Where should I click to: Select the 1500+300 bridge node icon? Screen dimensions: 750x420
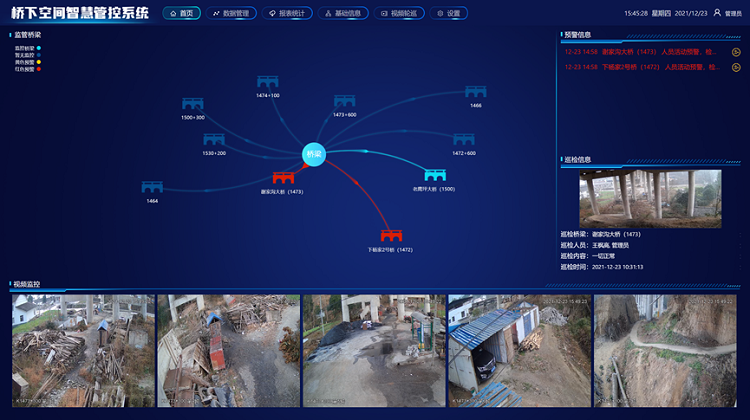pos(193,104)
